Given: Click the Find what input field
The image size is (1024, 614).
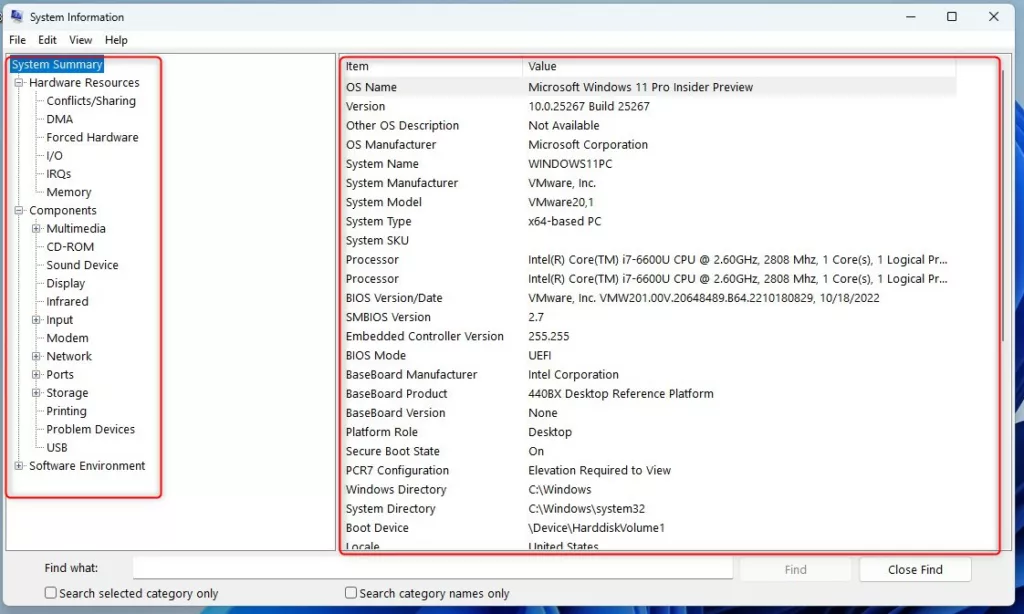Looking at the screenshot, I should click(432, 568).
